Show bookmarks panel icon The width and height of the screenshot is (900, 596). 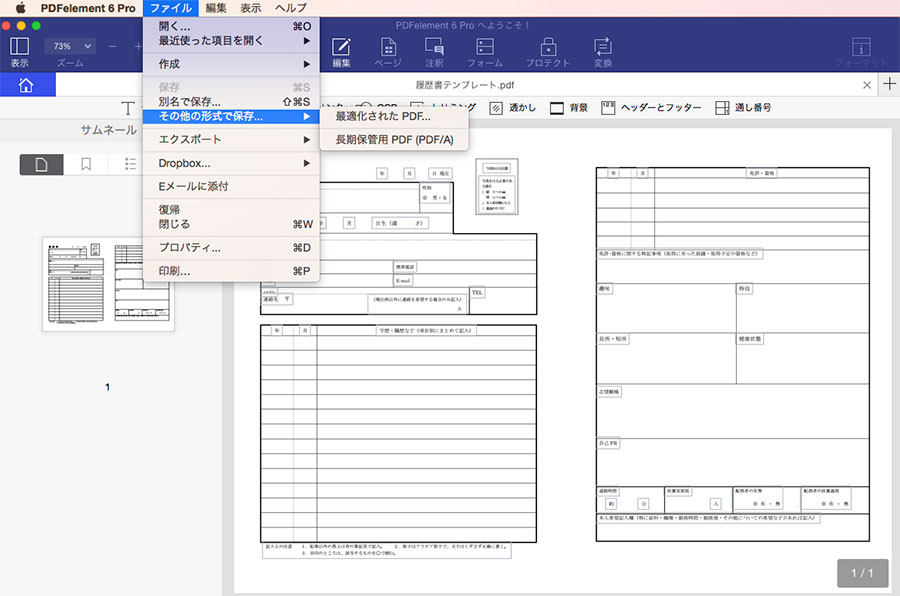tap(86, 165)
